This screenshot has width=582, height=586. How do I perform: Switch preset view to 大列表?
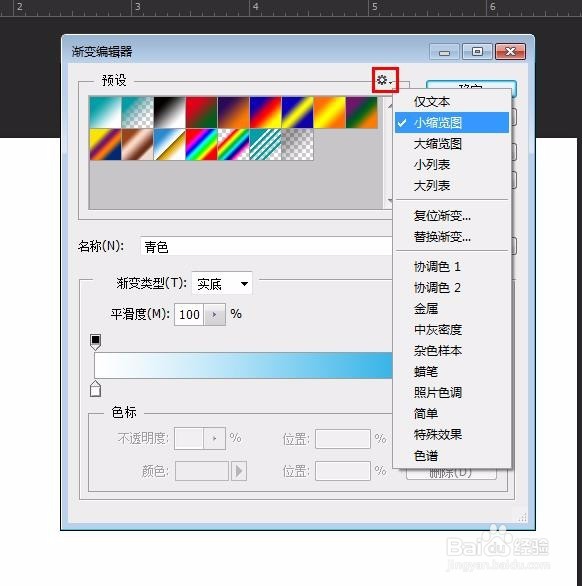tap(452, 185)
